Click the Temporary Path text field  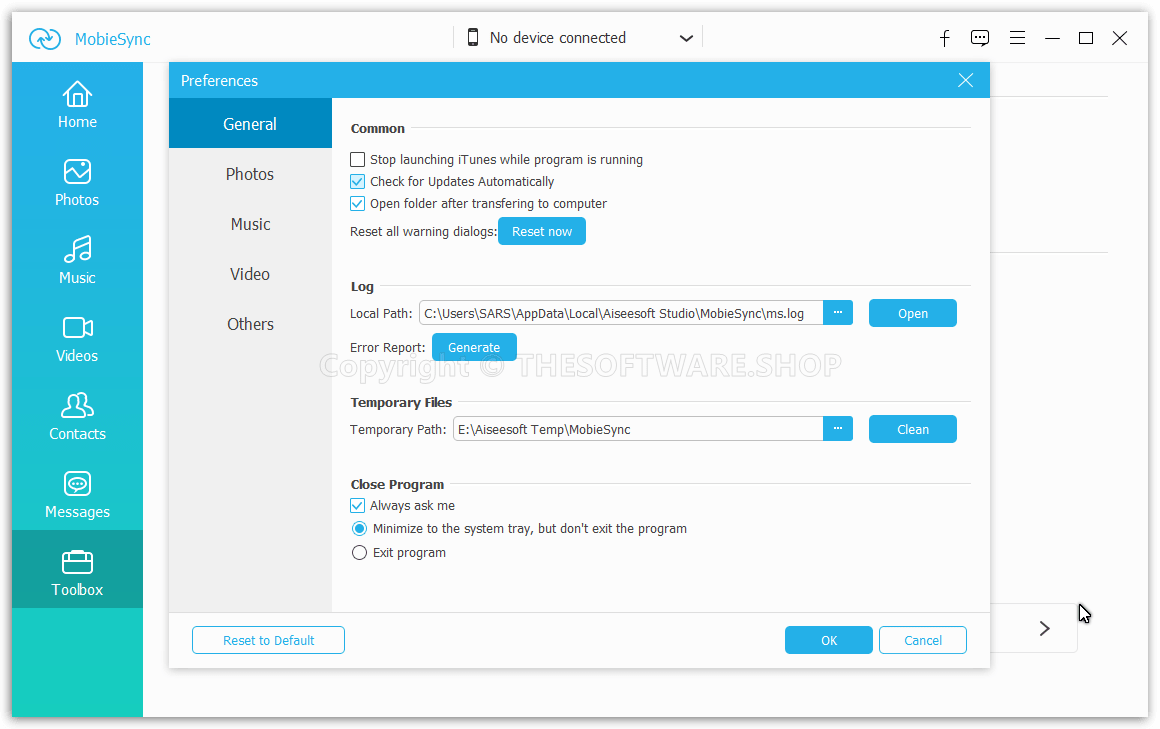coord(638,429)
